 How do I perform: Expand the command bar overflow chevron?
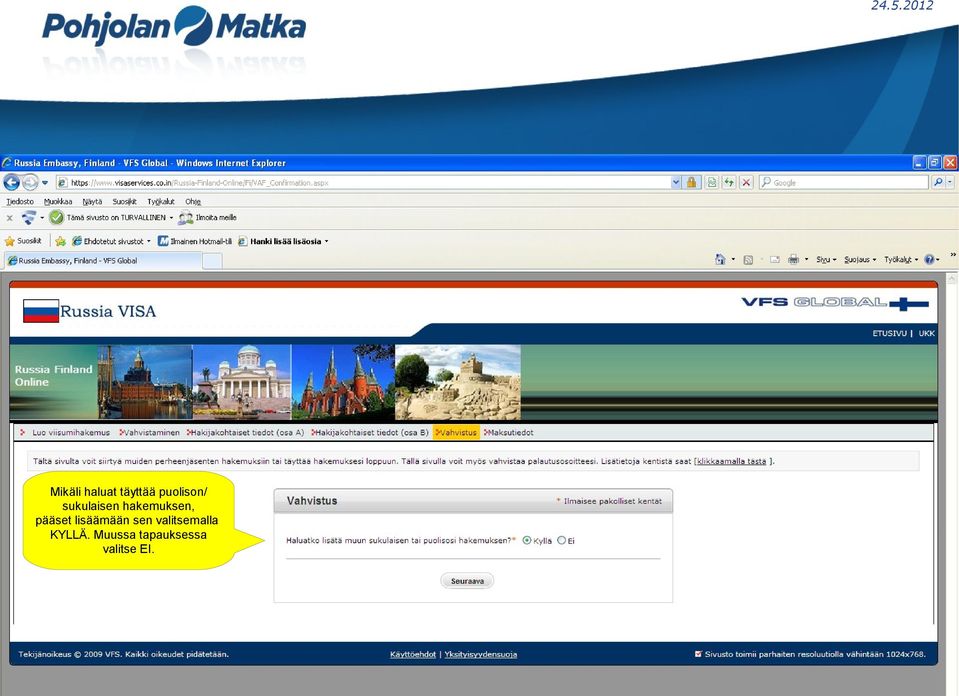(953, 254)
